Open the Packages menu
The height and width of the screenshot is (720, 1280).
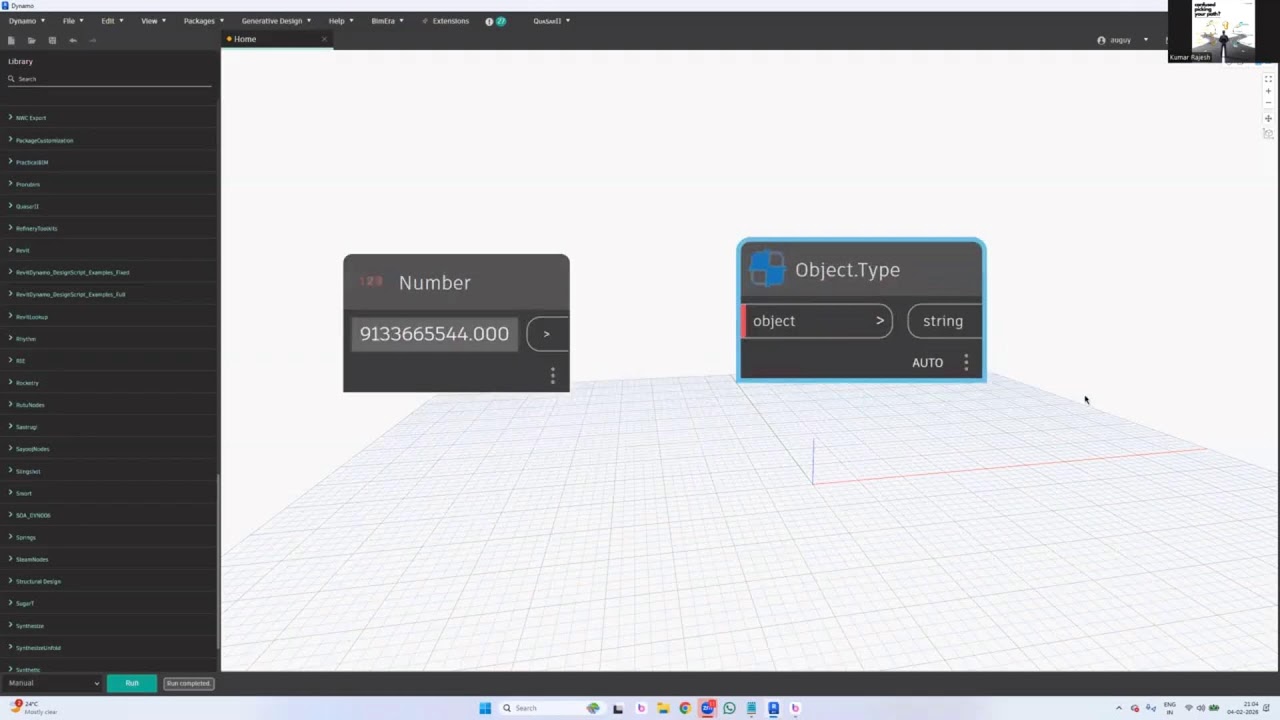203,21
